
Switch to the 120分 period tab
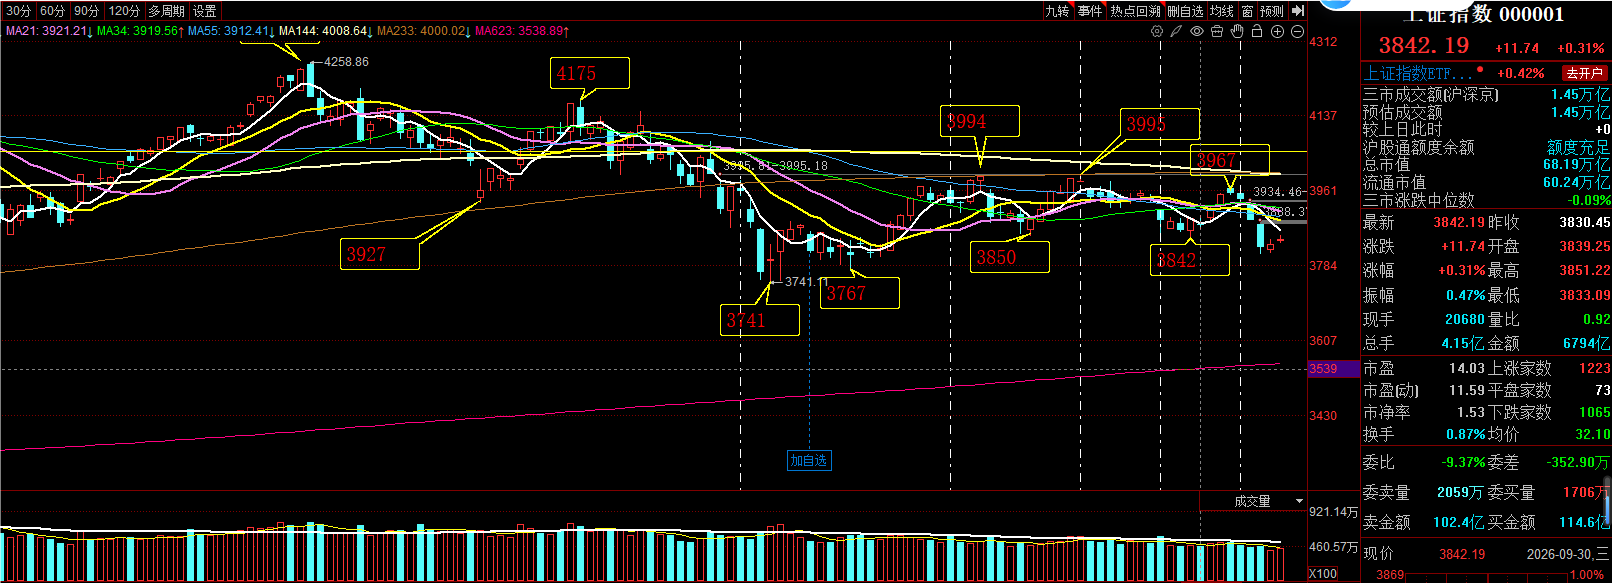[124, 11]
